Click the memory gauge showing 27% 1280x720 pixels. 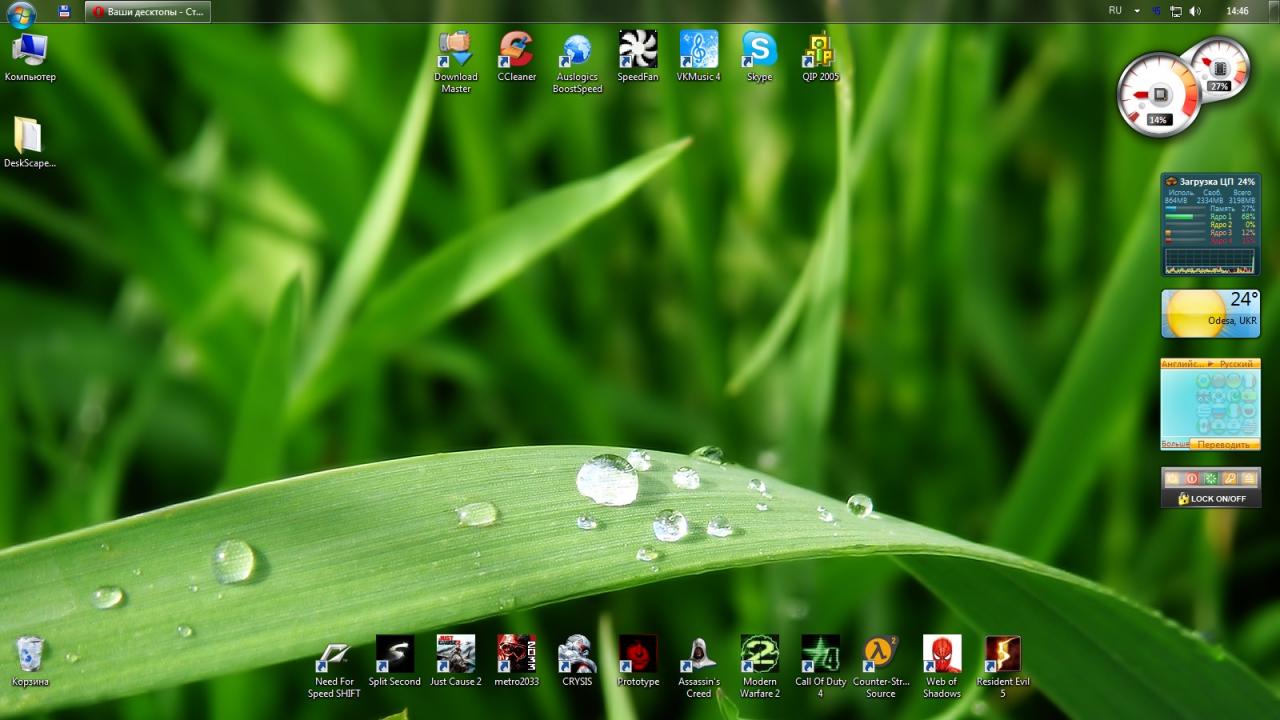(1219, 67)
